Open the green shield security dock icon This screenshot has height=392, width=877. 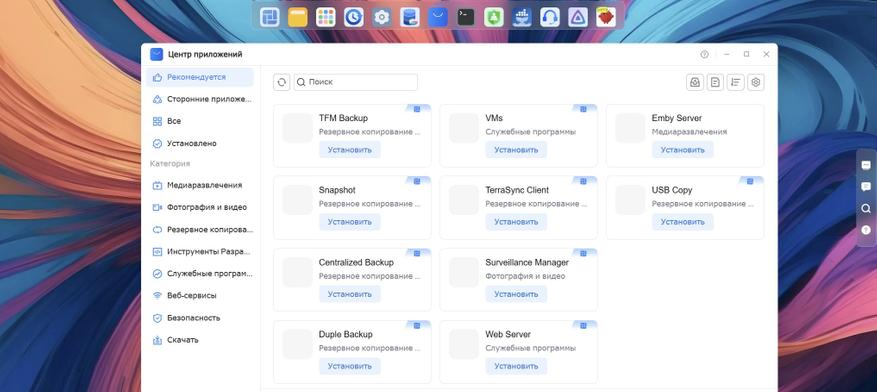point(493,17)
